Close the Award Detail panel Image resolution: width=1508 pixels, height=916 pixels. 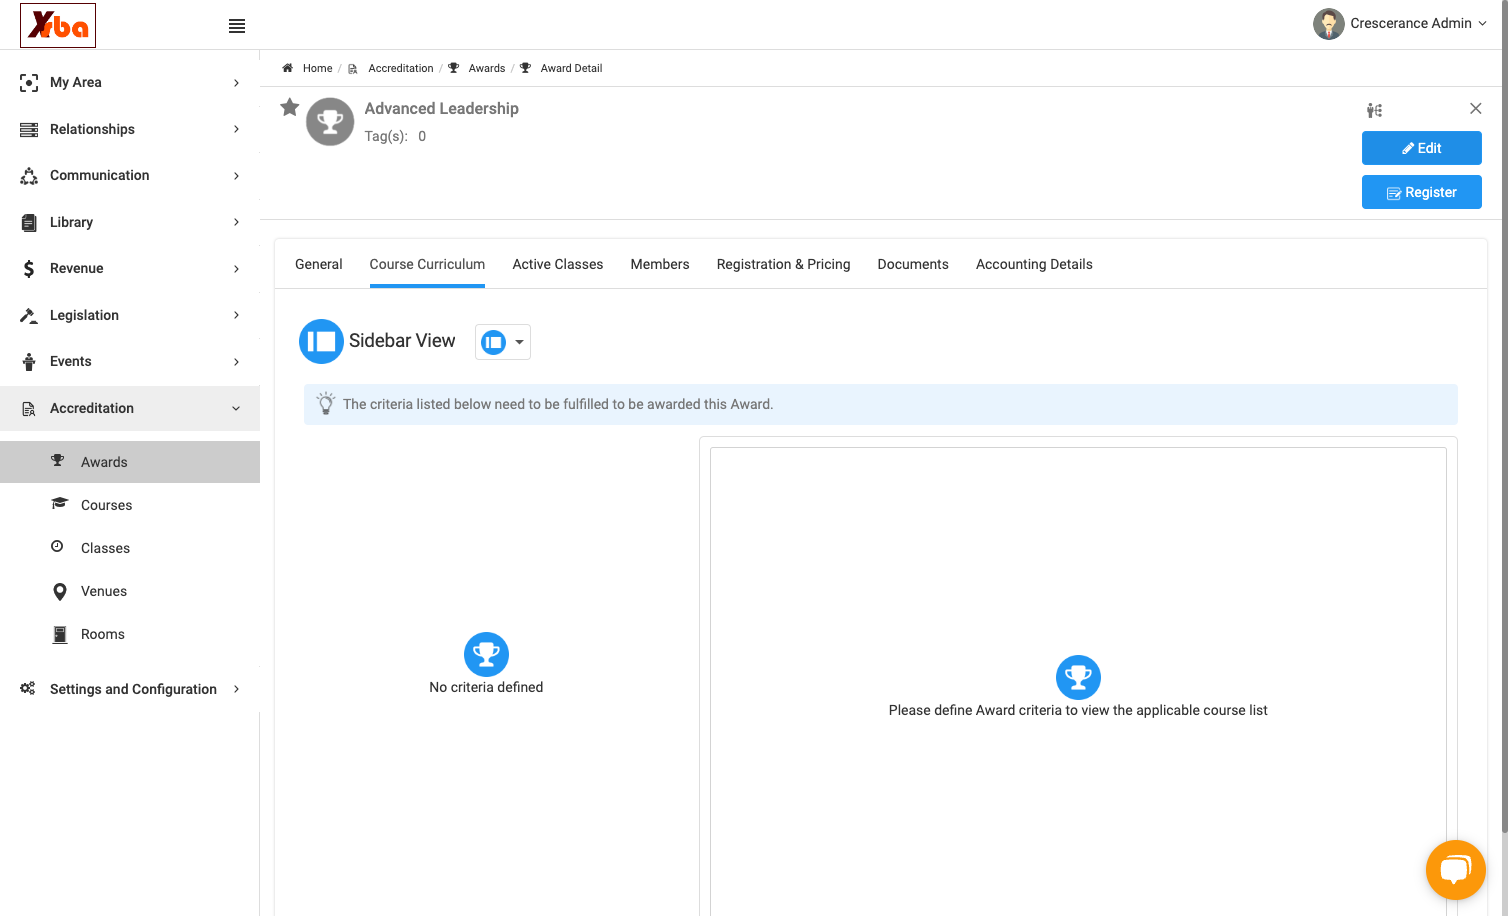[x=1475, y=108]
